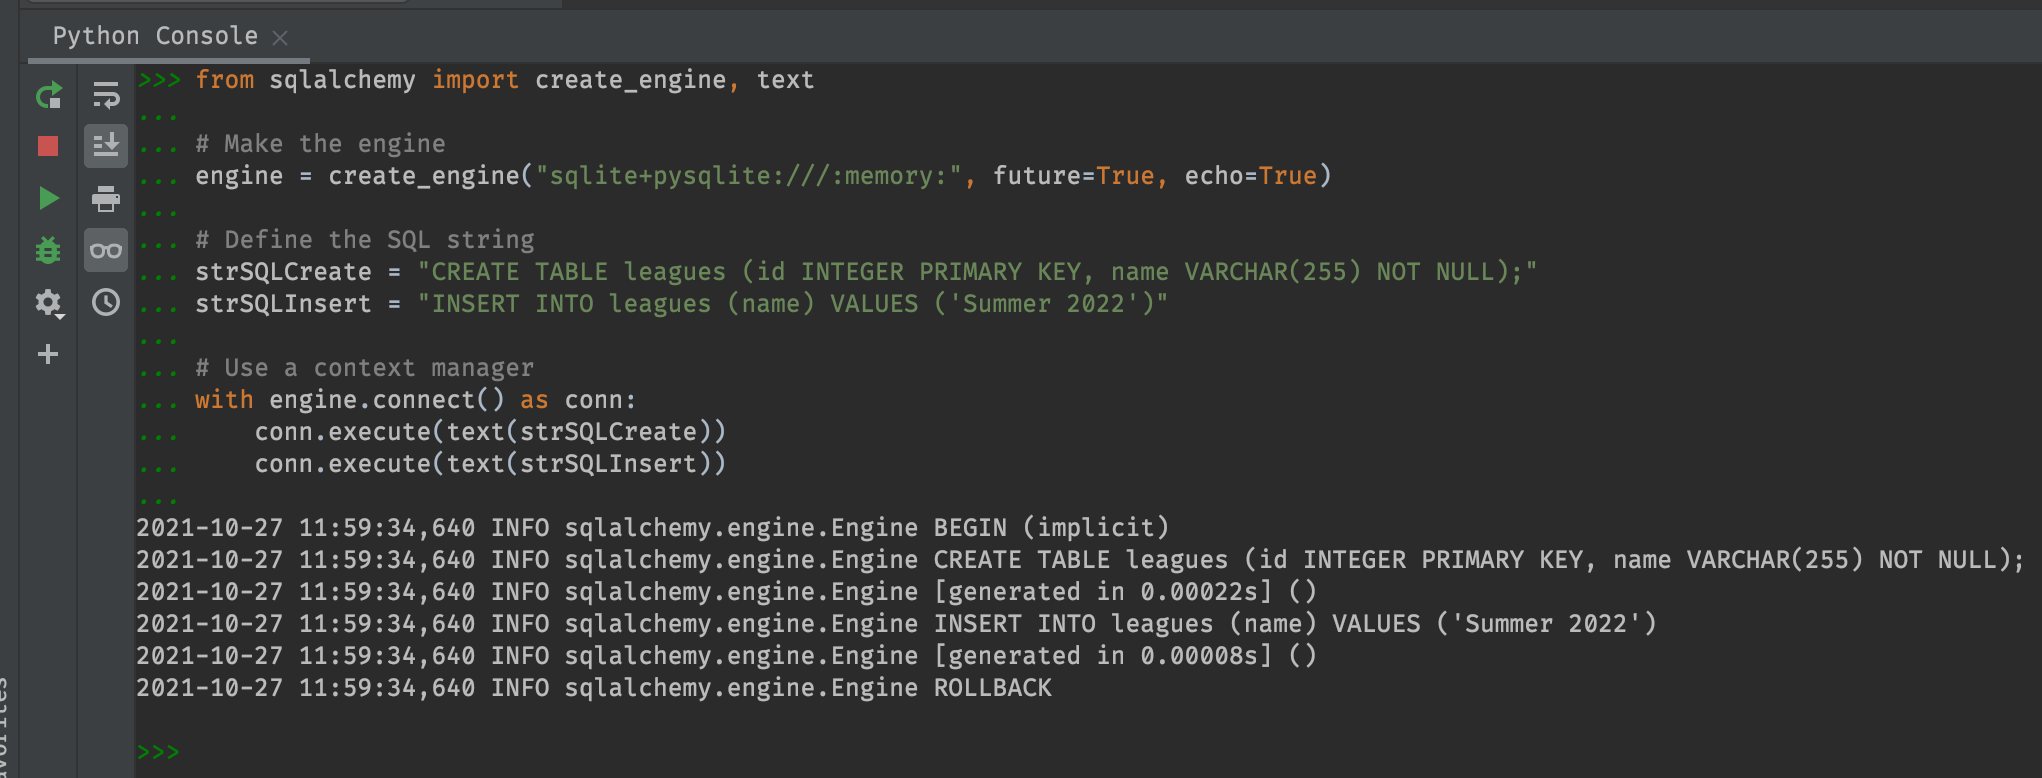The width and height of the screenshot is (2042, 778).
Task: Print console output with printer icon
Action: [x=106, y=199]
